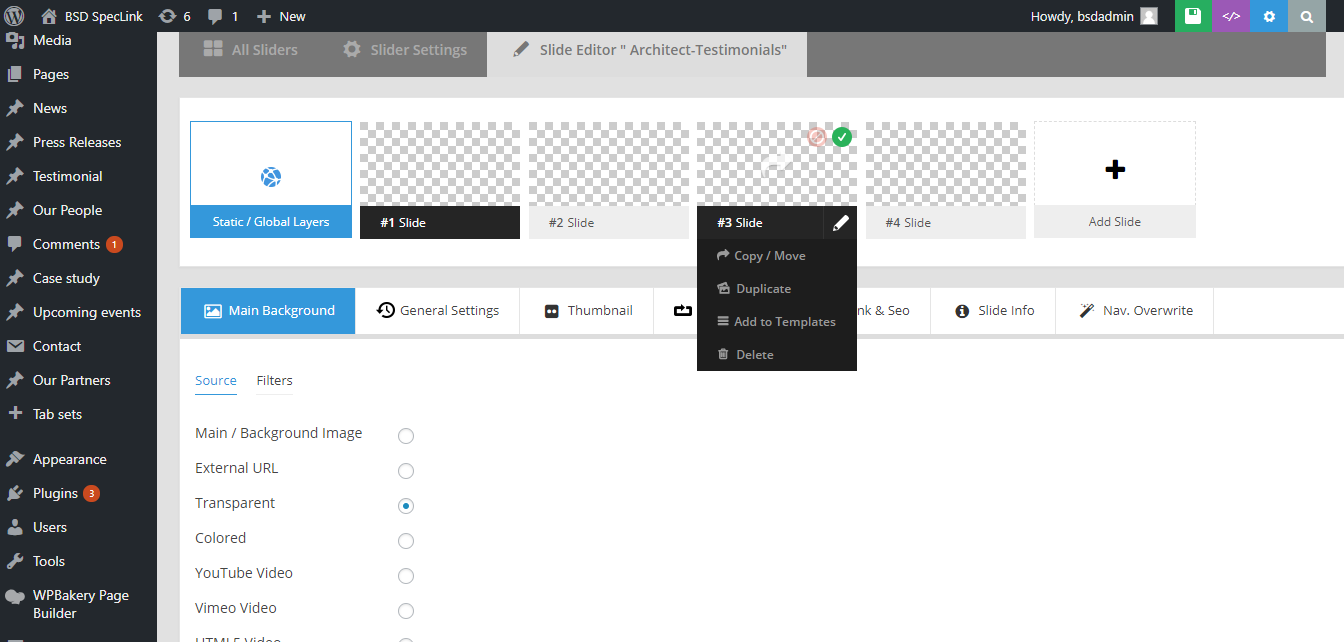Select the #2 Slide thumbnail
Screen dimensions: 1344x642
coord(608,180)
